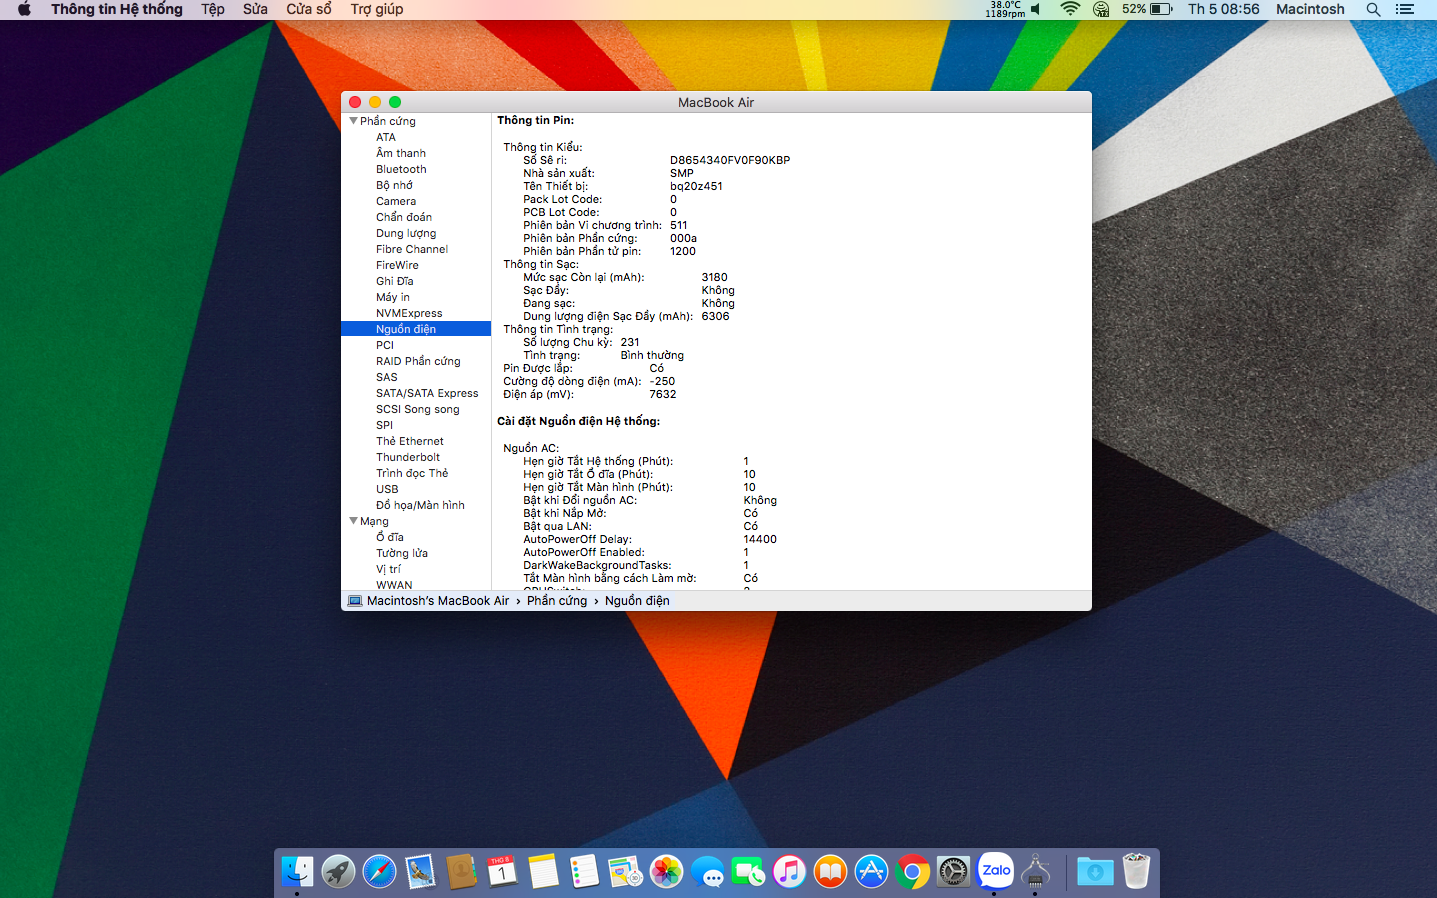Screen dimensions: 1437x898
Task: Select Bluetooth in the hardware list
Action: [401, 169]
